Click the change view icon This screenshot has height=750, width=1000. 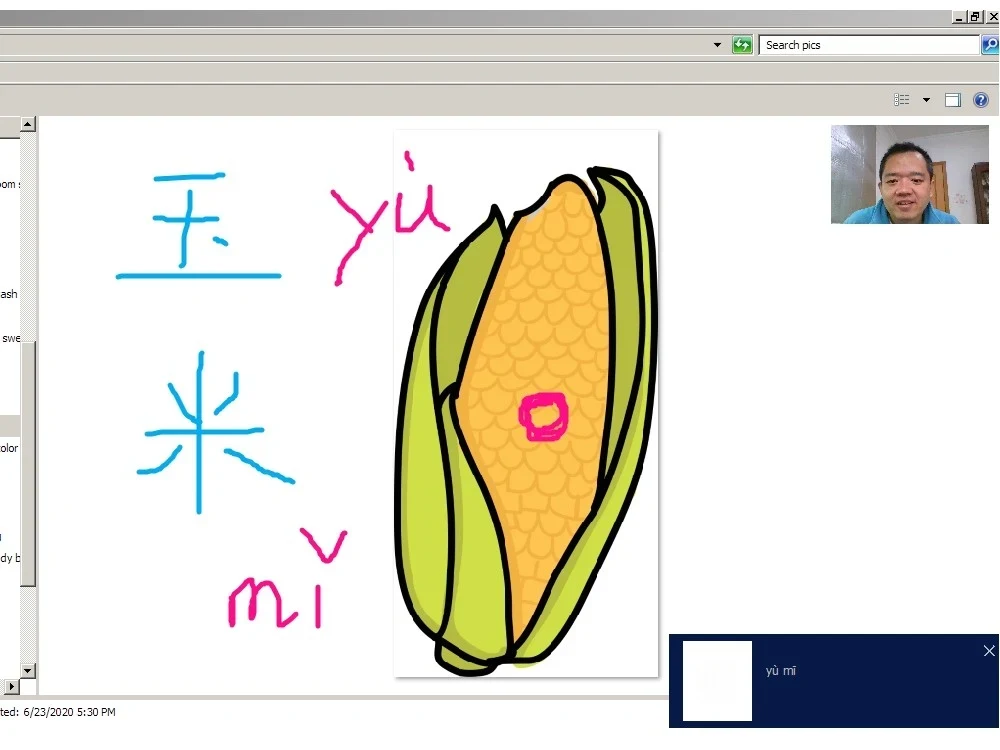click(x=902, y=99)
